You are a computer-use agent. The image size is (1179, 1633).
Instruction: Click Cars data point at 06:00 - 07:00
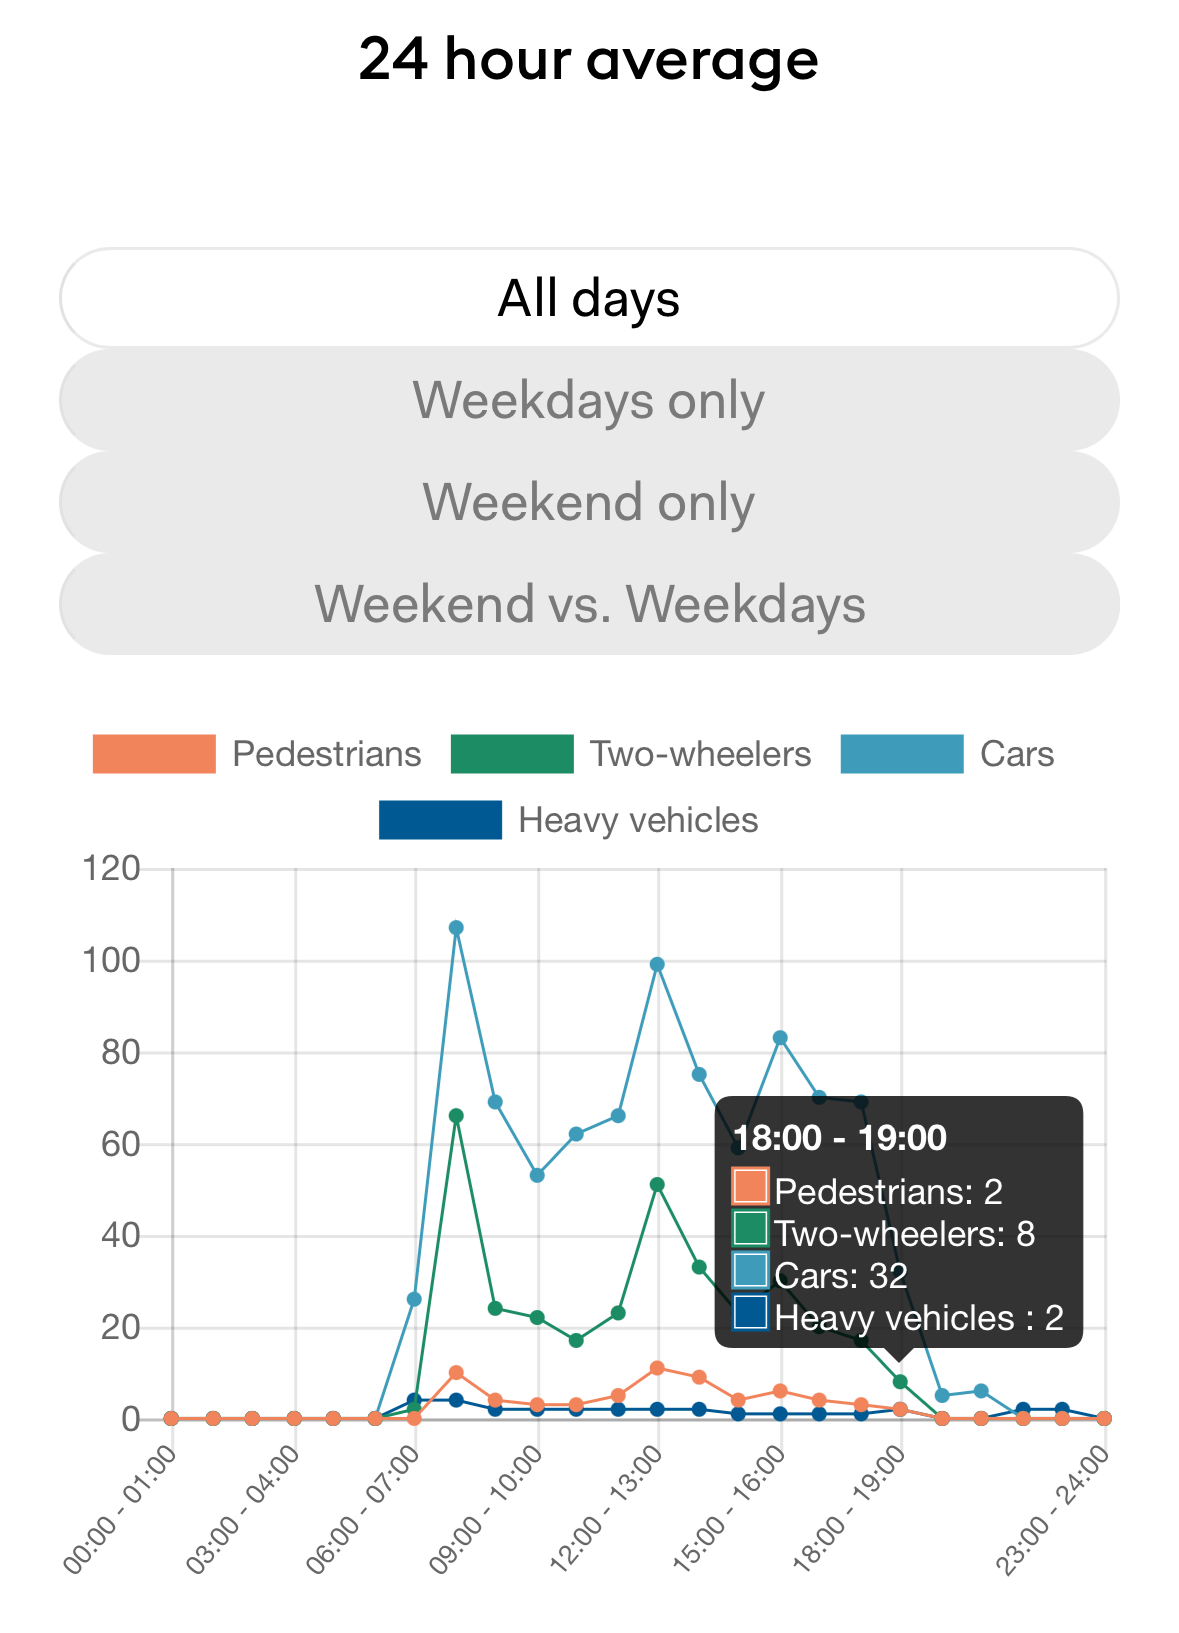(x=414, y=1298)
